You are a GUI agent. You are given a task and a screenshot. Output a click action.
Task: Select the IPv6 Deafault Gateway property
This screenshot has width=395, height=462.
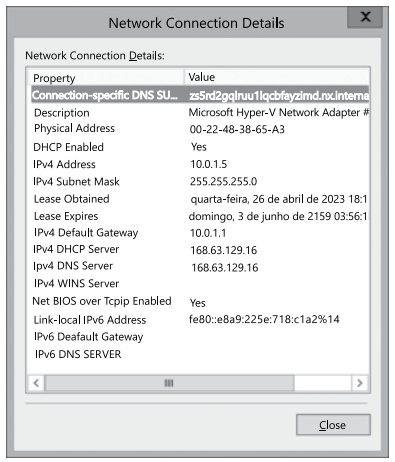pos(88,337)
